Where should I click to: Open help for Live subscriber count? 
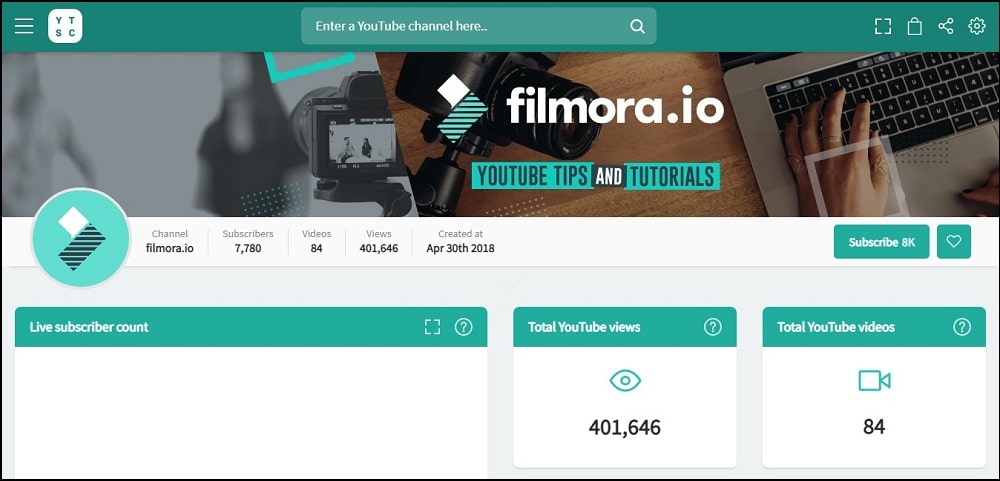(464, 327)
